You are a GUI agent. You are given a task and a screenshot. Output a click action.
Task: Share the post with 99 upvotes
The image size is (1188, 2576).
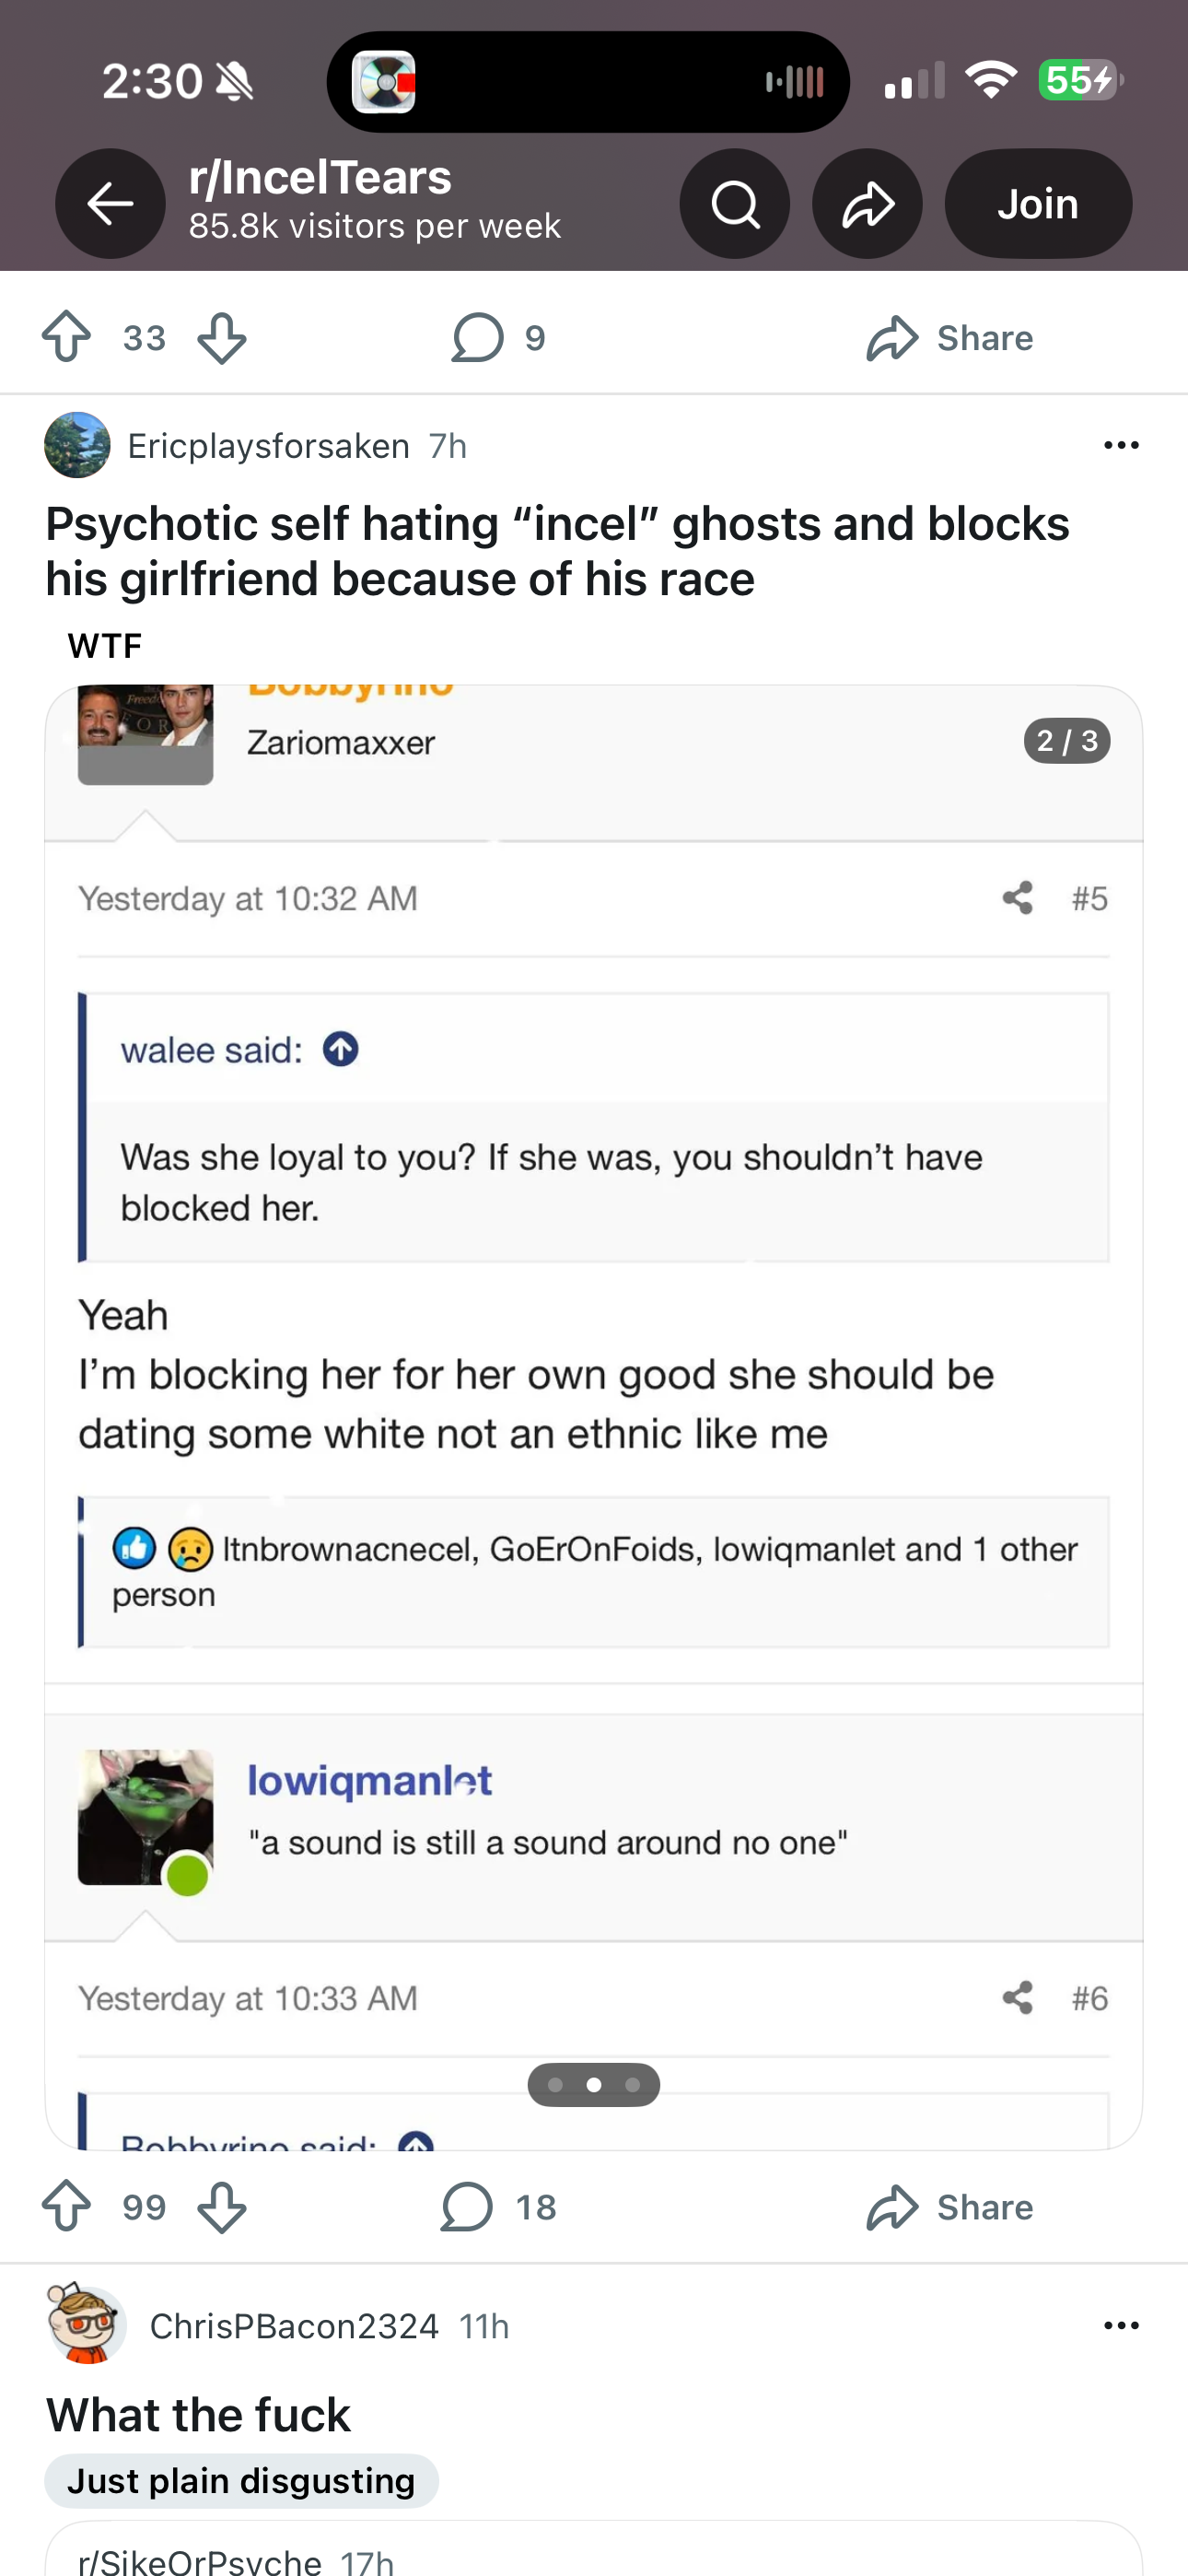(949, 2207)
